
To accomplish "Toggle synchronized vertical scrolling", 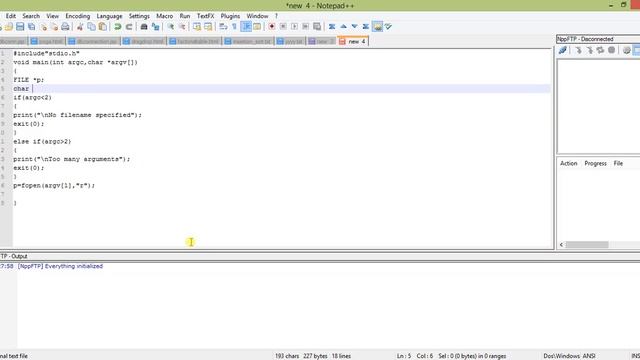I will (x=197, y=27).
